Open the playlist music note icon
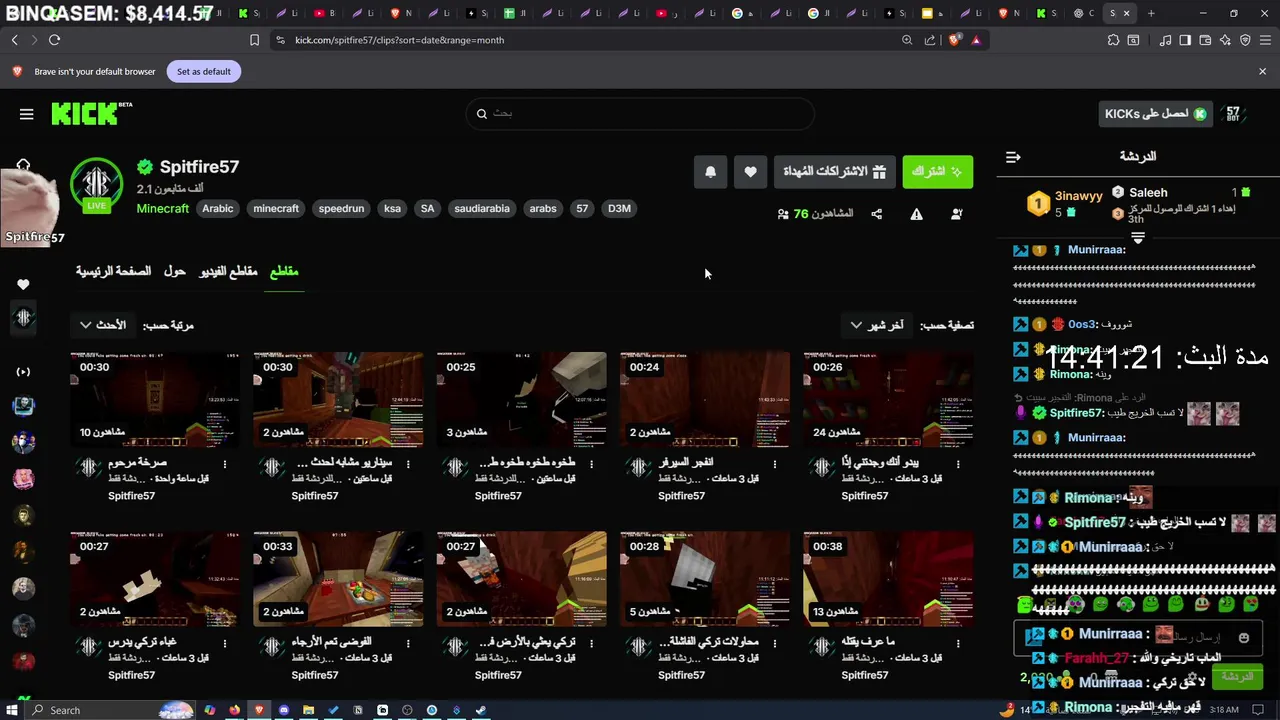Image resolution: width=1280 pixels, height=720 pixels. click(x=1165, y=40)
